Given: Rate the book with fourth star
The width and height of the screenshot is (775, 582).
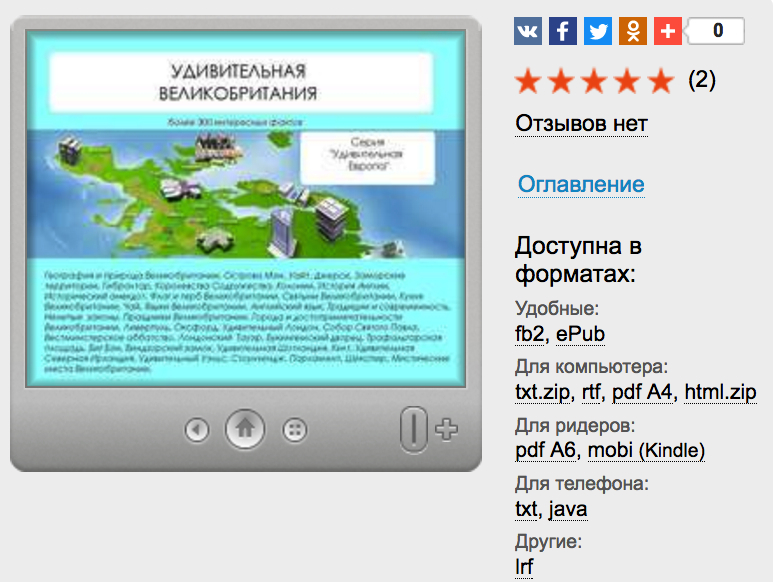Looking at the screenshot, I should [x=628, y=81].
